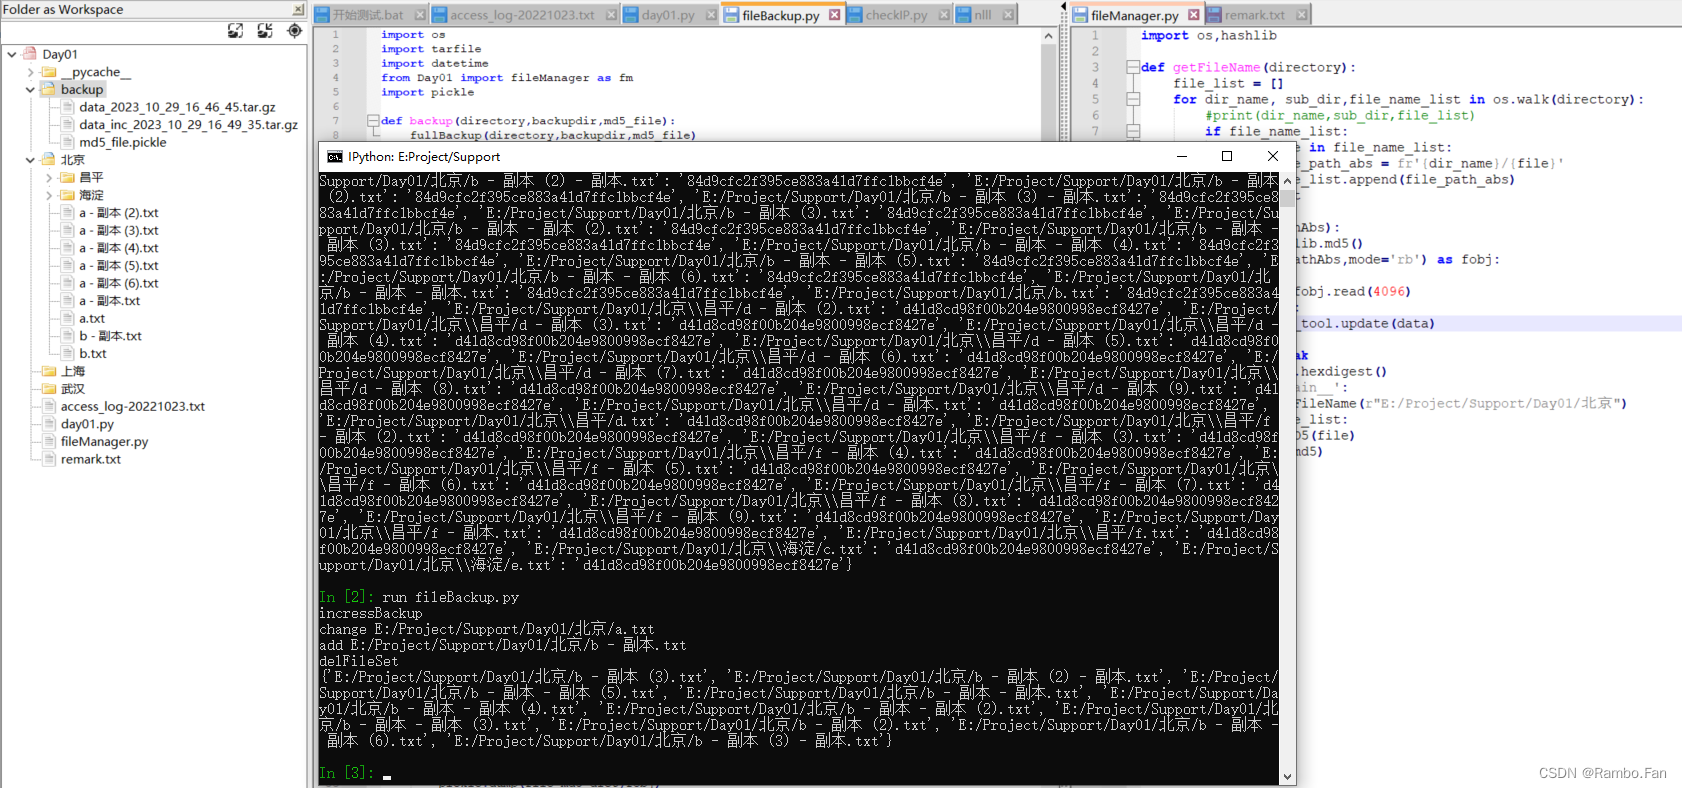Click the Locate Current File target icon

coord(294,31)
